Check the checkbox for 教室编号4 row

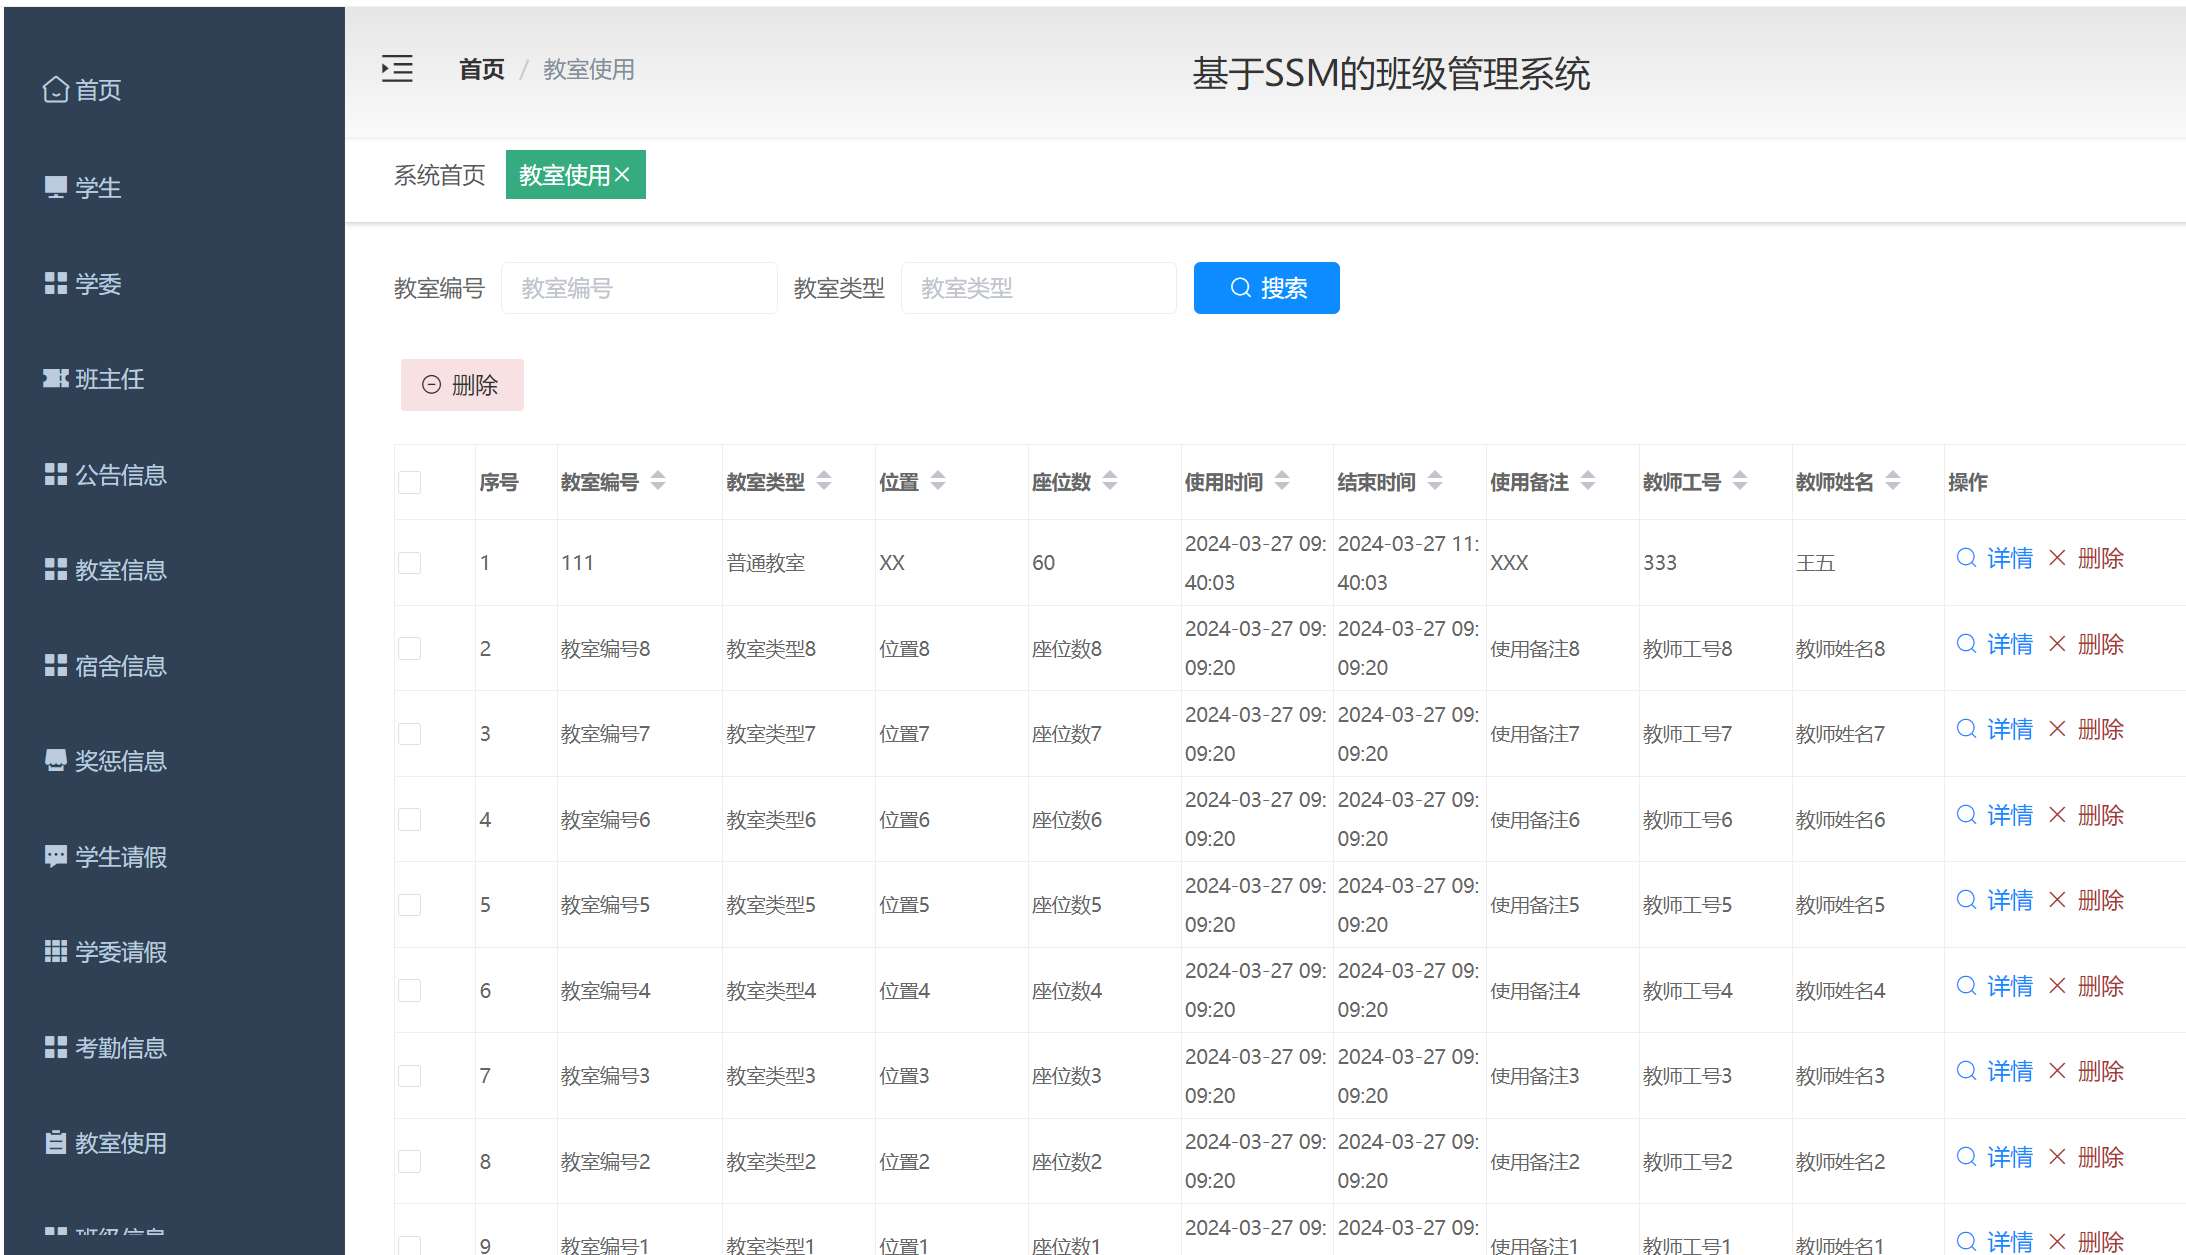[x=410, y=991]
